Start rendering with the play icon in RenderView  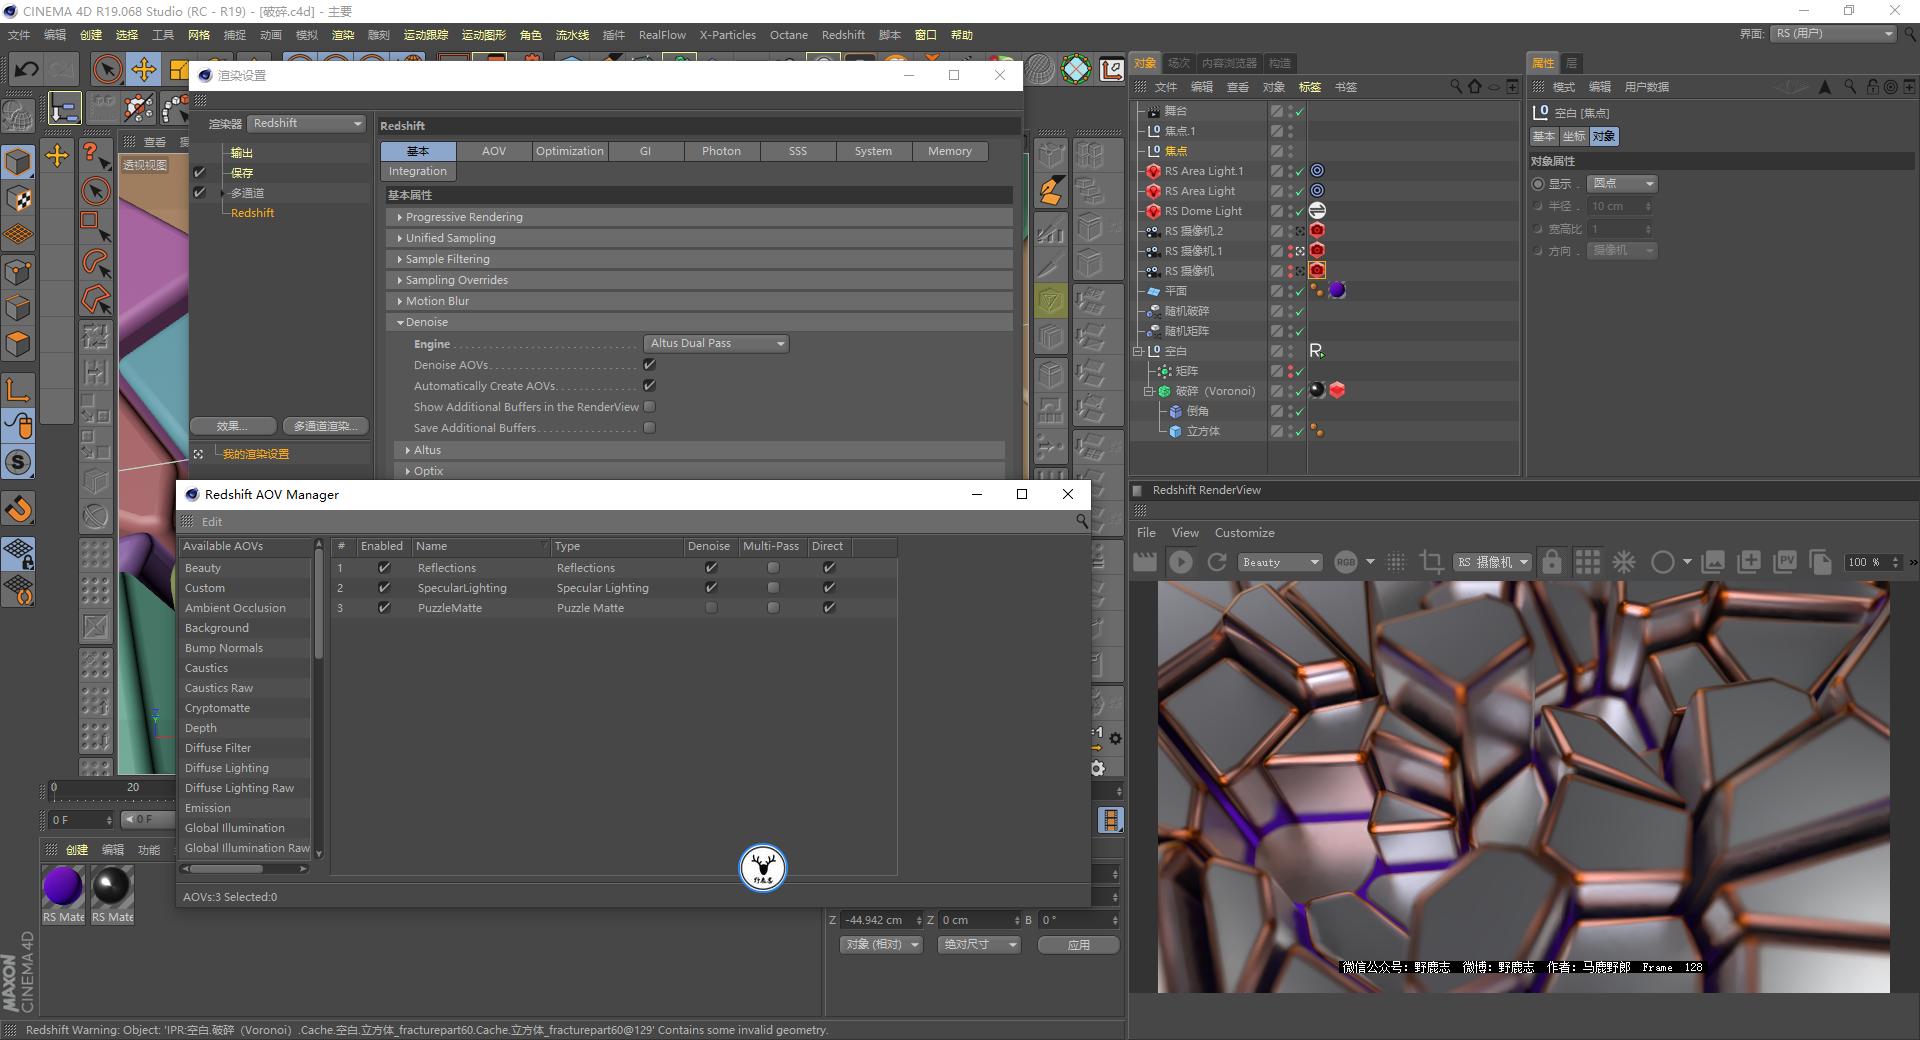1182,562
